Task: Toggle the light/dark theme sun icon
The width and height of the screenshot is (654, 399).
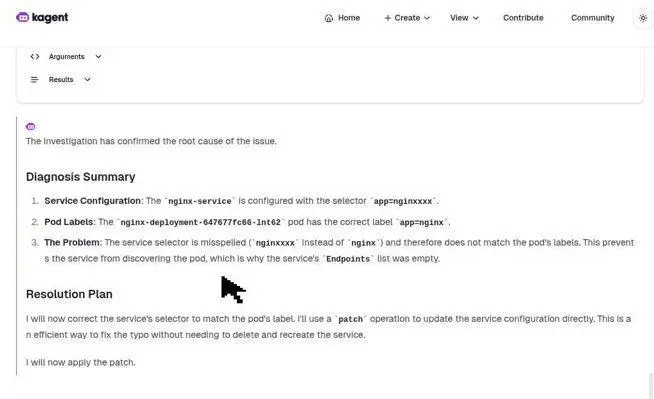Action: click(643, 18)
